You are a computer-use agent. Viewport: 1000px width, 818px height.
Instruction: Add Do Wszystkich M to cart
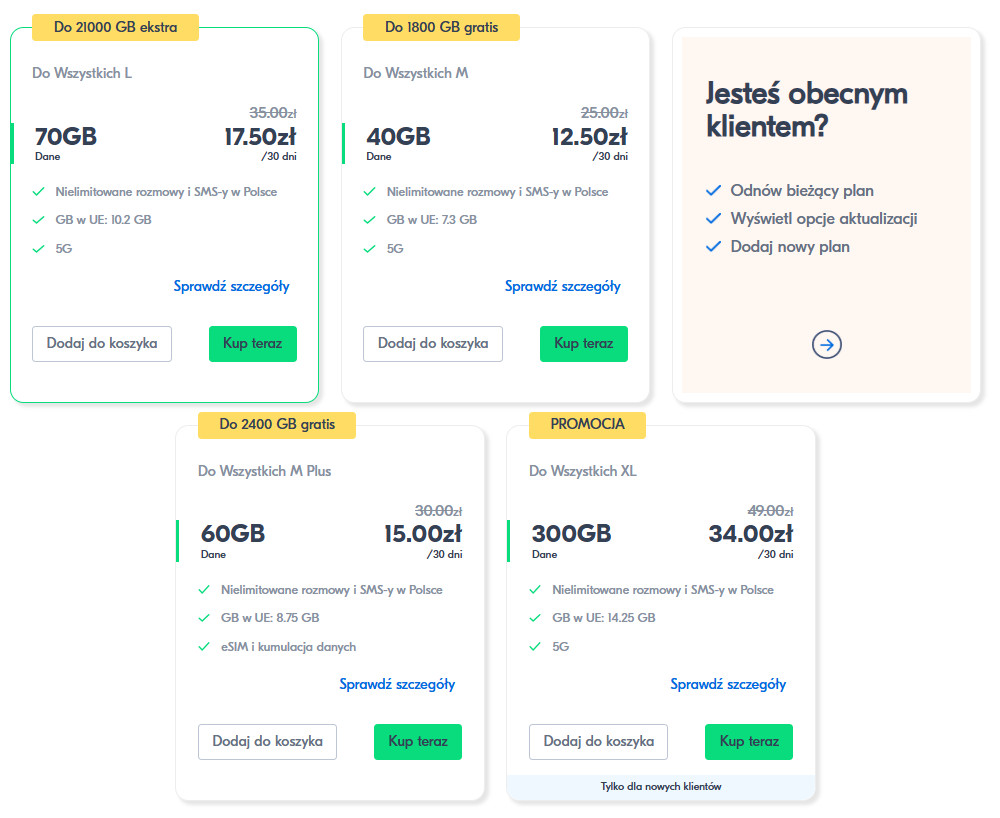433,344
